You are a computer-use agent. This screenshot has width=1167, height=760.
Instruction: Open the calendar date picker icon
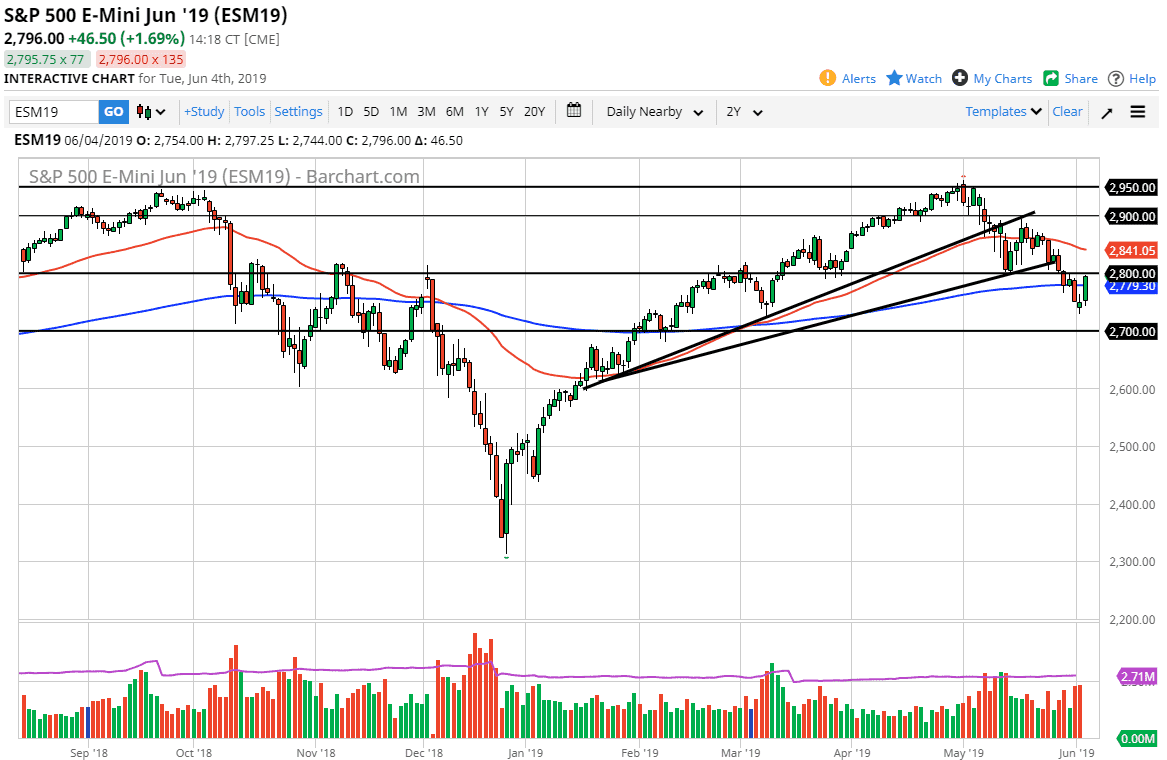(574, 111)
